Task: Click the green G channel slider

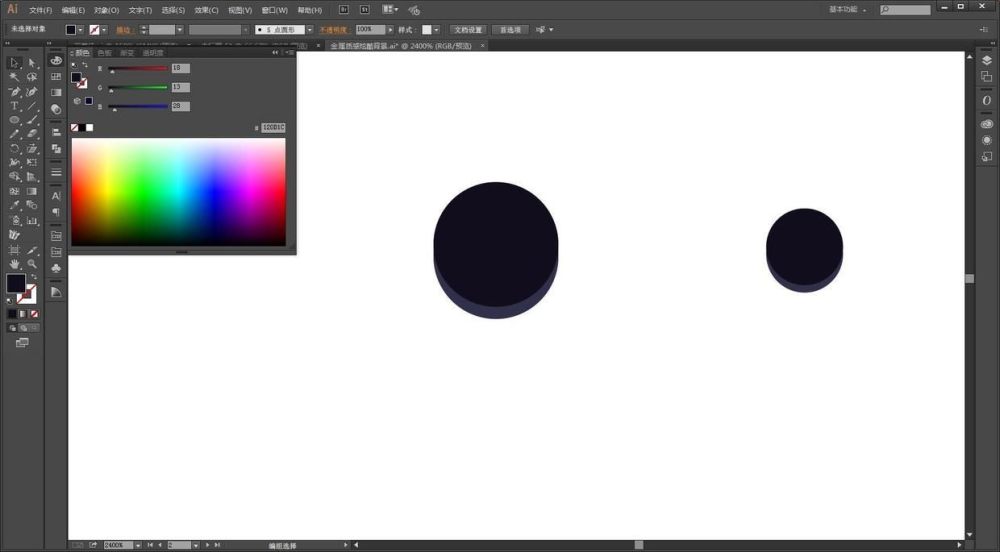Action: (x=138, y=88)
